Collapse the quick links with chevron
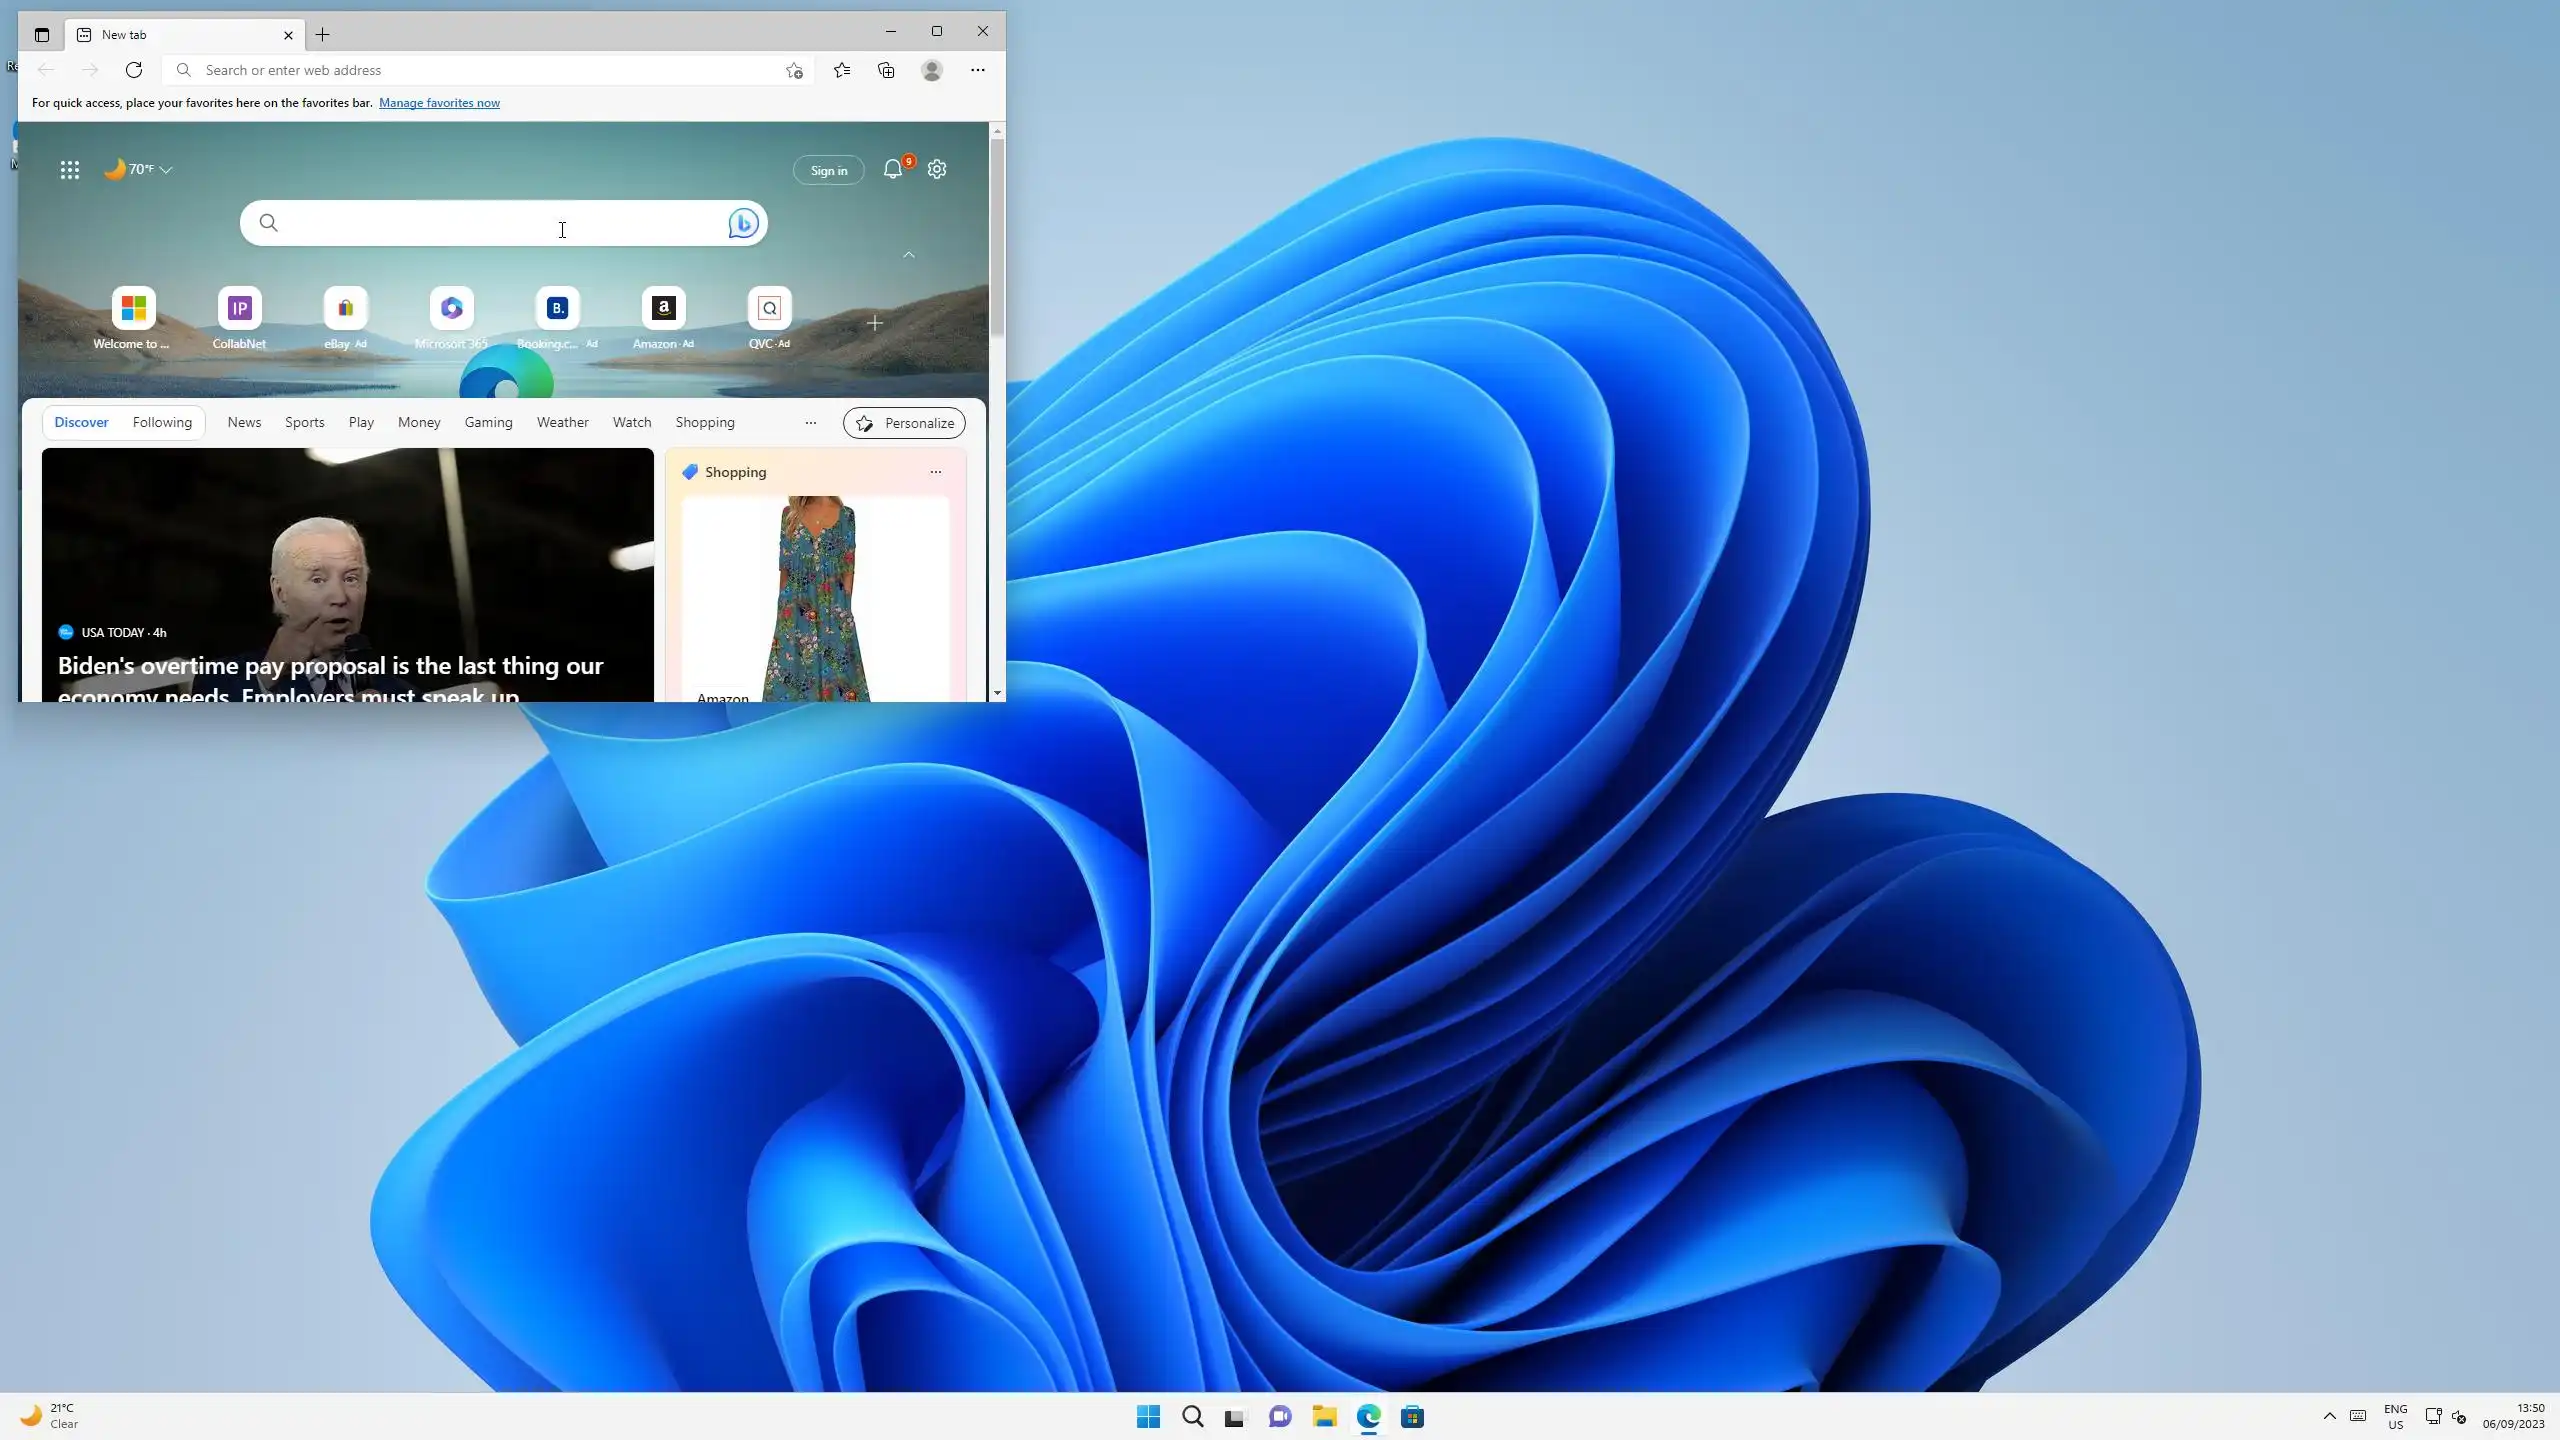The width and height of the screenshot is (2560, 1440). [908, 255]
